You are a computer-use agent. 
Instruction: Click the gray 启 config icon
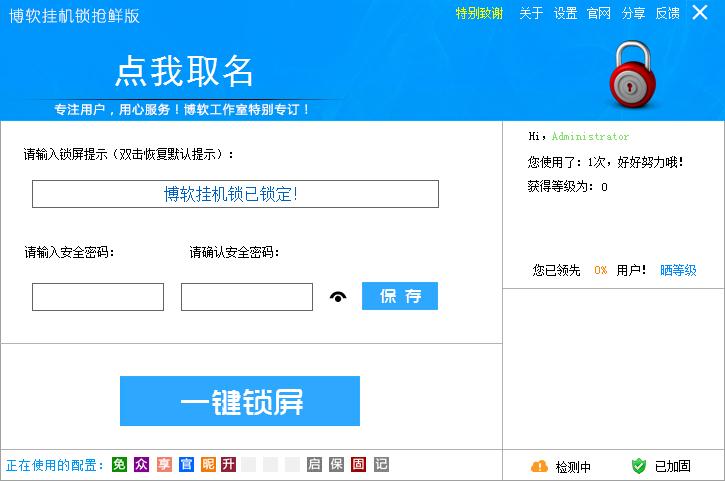(314, 464)
